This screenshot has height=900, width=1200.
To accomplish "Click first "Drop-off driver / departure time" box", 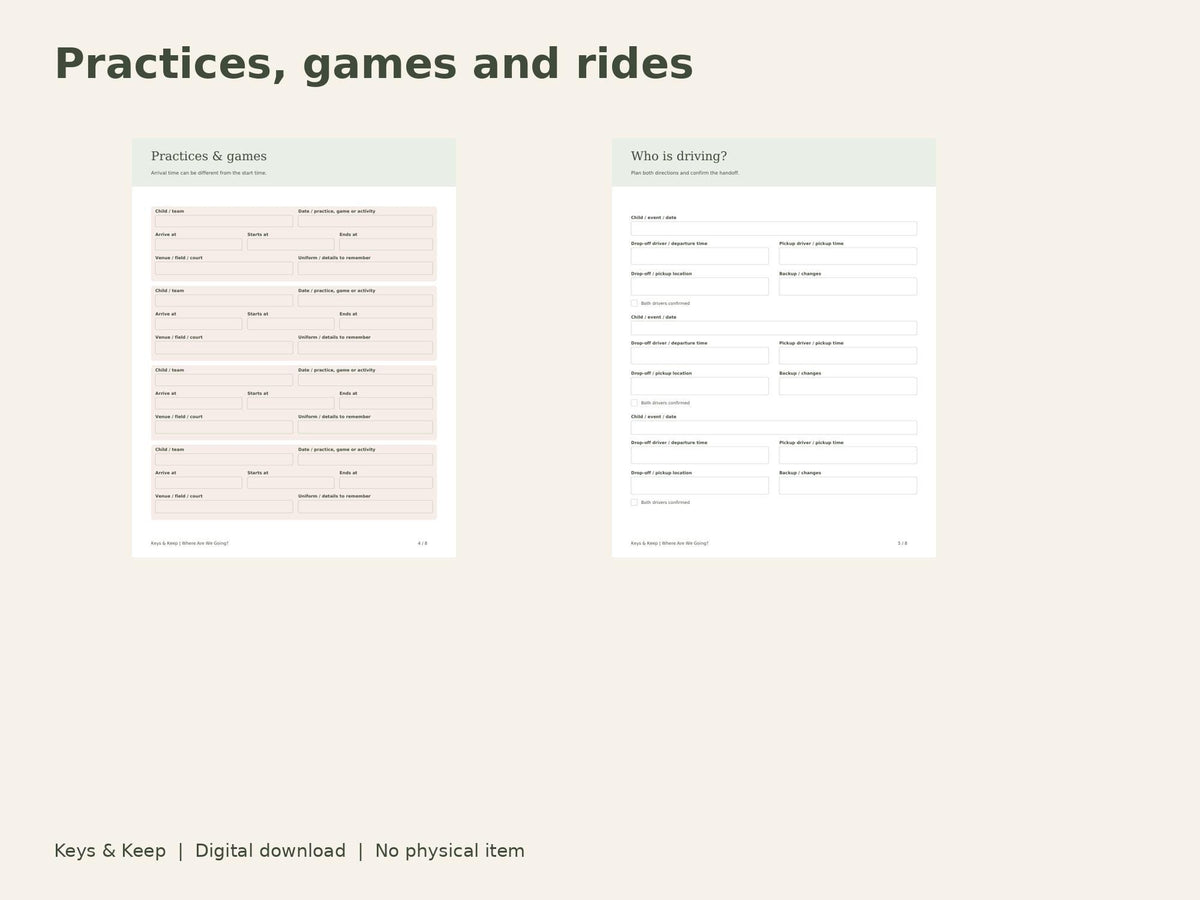I will (x=700, y=256).
